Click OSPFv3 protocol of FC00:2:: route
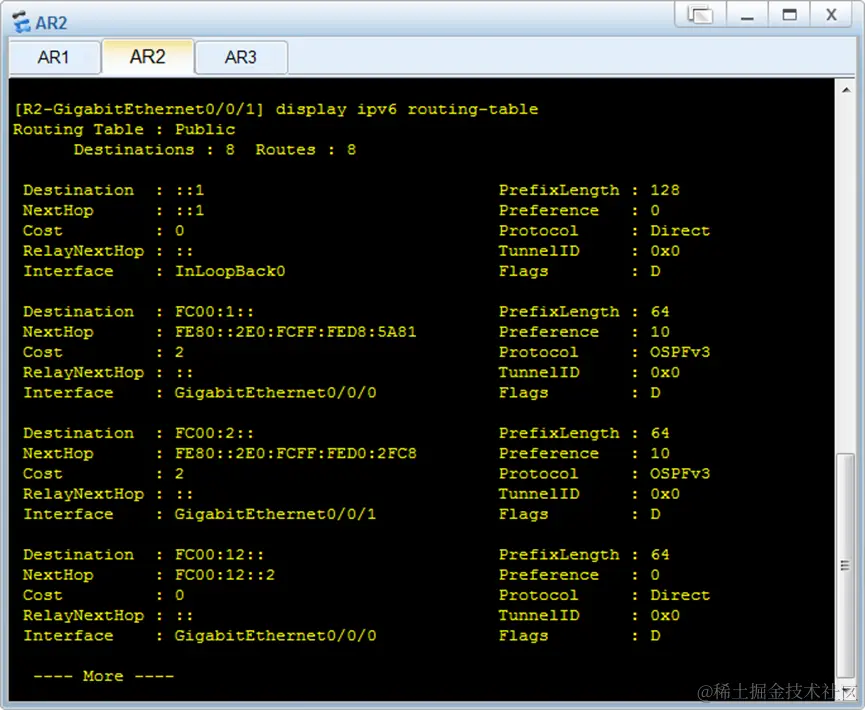865x710 pixels. (x=680, y=473)
